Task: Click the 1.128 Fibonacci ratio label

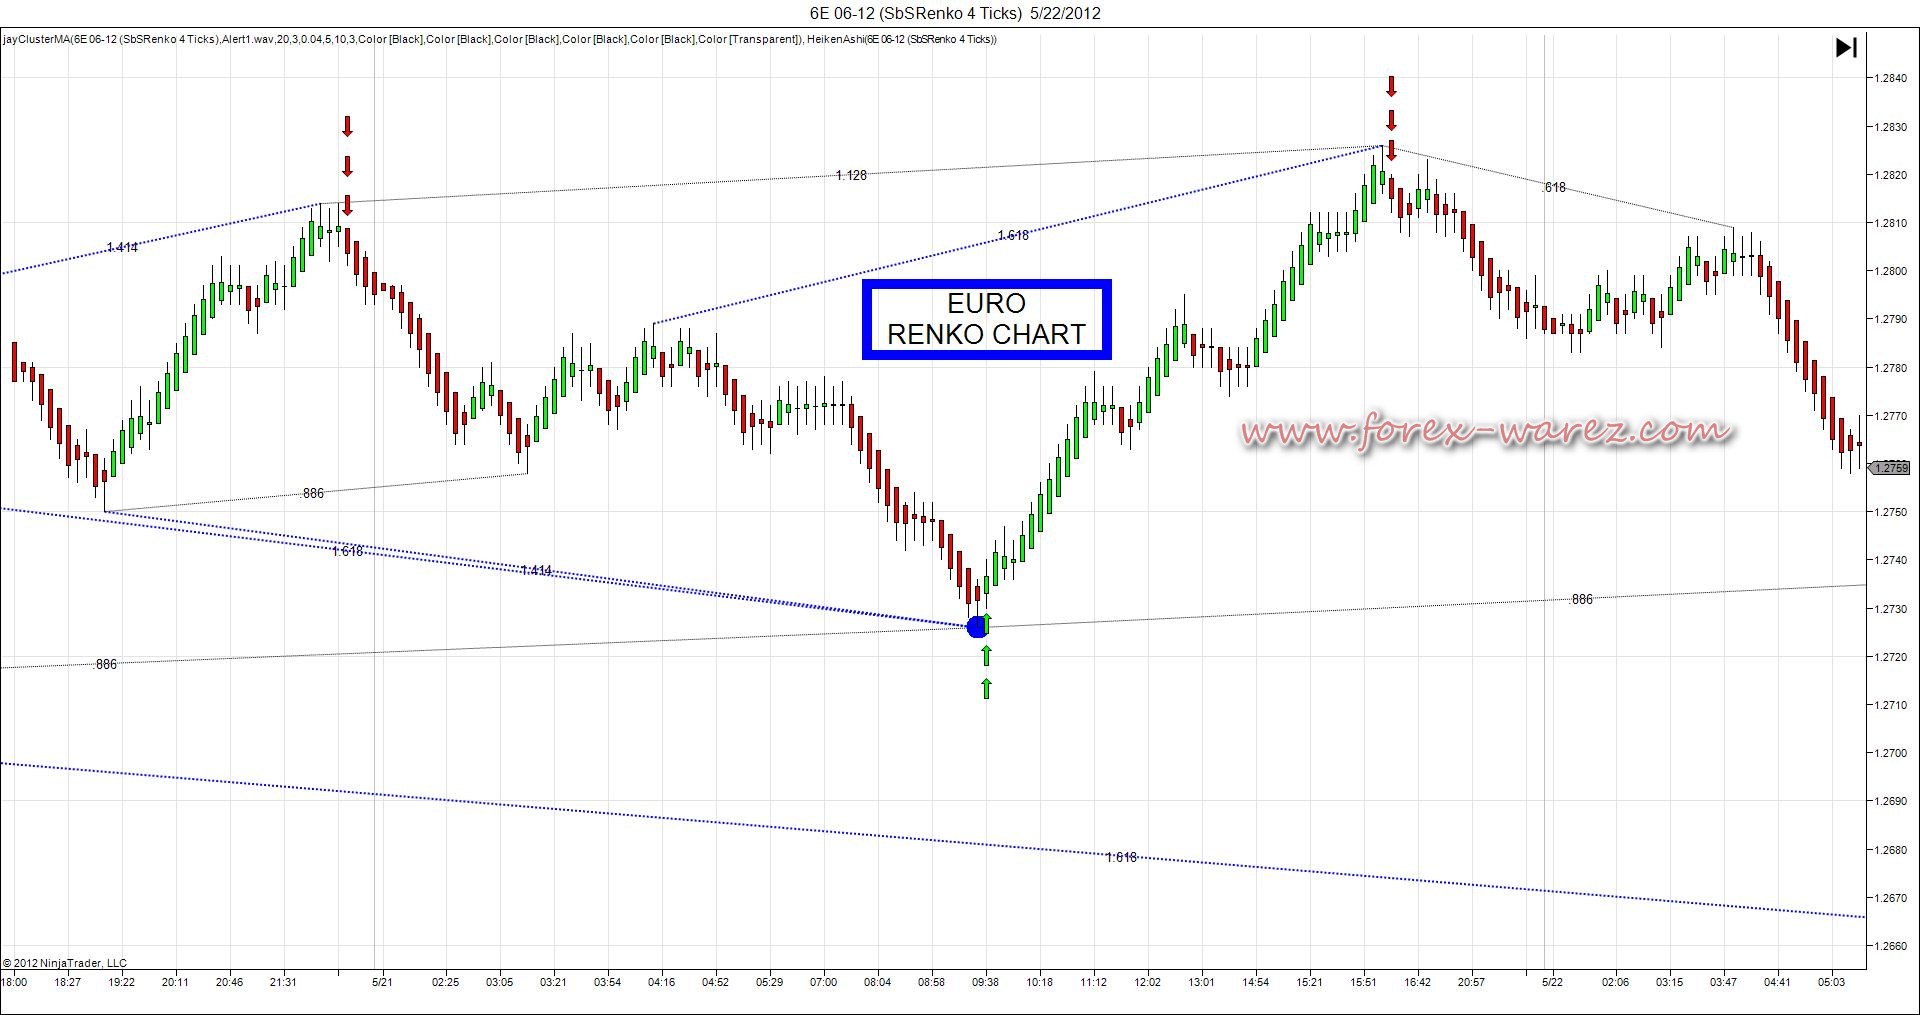Action: coord(851,176)
